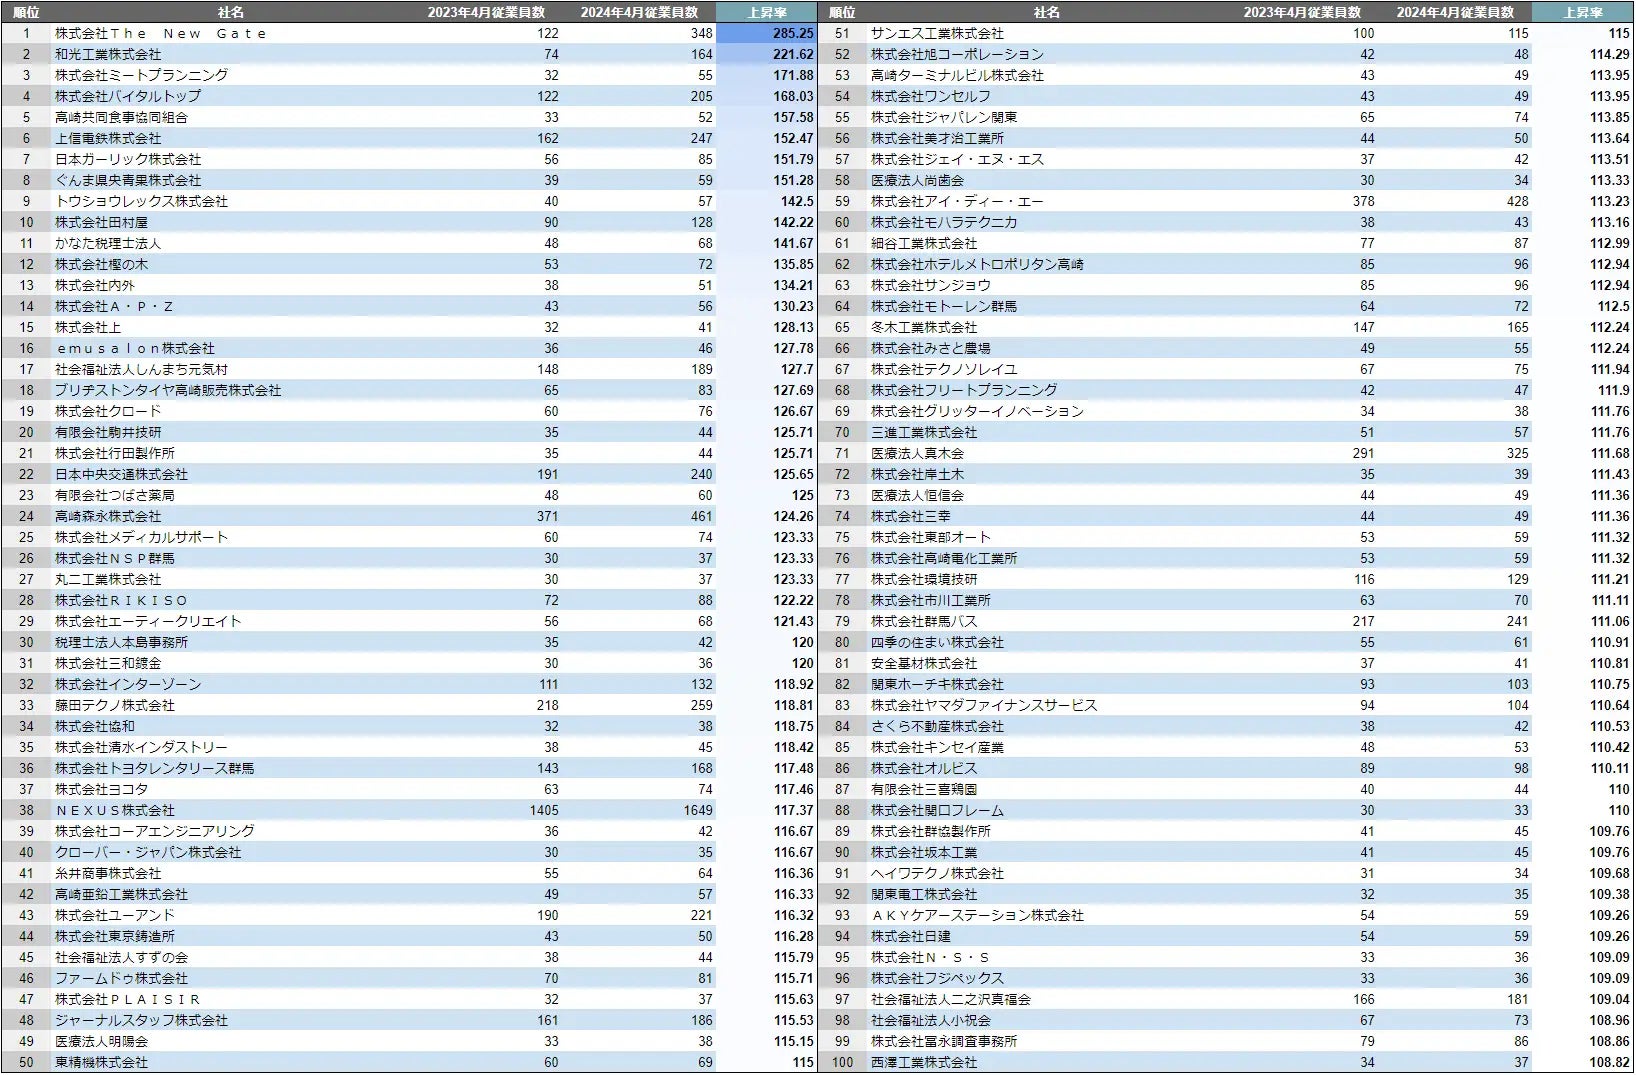This screenshot has width=1636, height=1075.
Task: Click the ファームドゥ株式会社 cell
Action: (x=121, y=978)
